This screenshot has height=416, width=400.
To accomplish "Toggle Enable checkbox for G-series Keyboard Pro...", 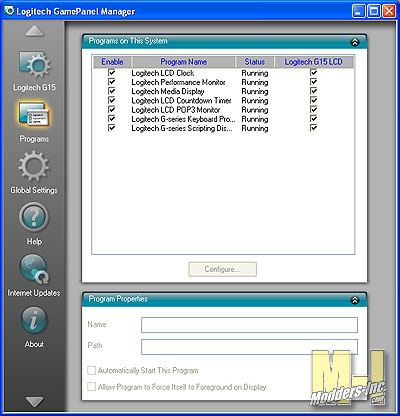I will click(x=112, y=119).
